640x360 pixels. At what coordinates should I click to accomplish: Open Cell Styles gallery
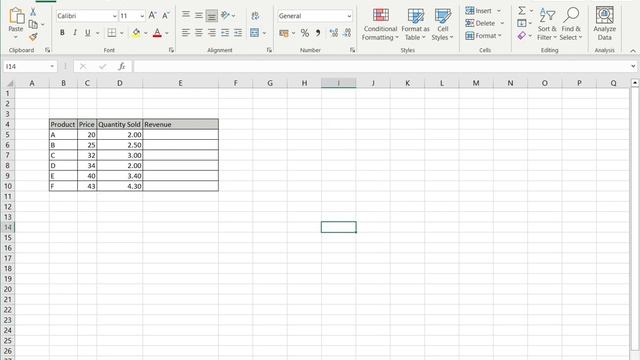(442, 24)
